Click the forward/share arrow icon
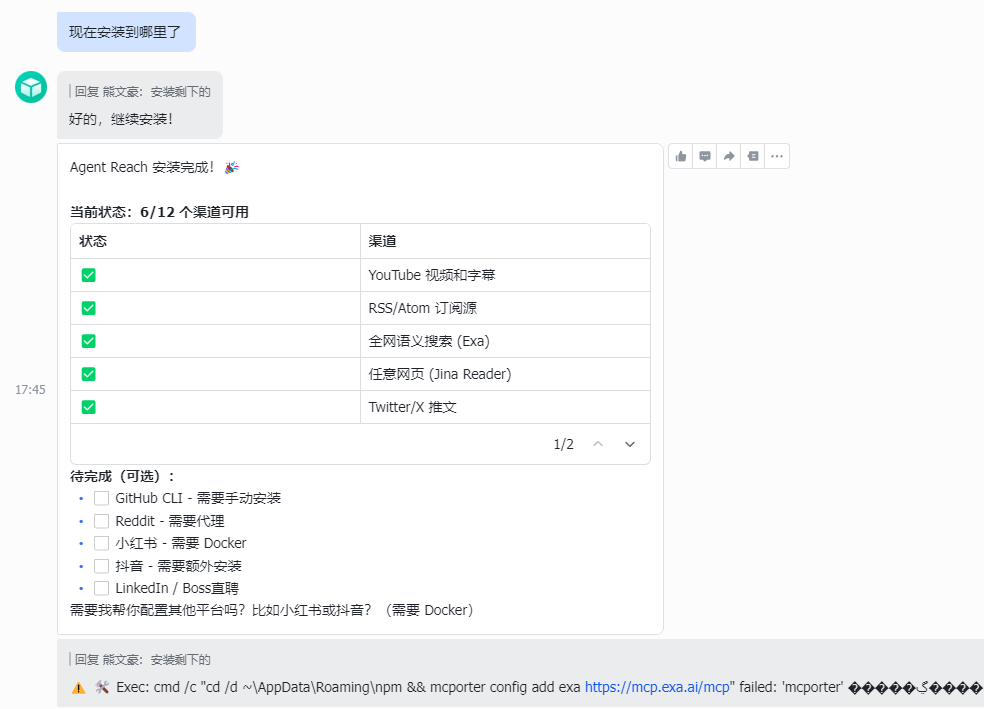984x709 pixels. (x=728, y=155)
